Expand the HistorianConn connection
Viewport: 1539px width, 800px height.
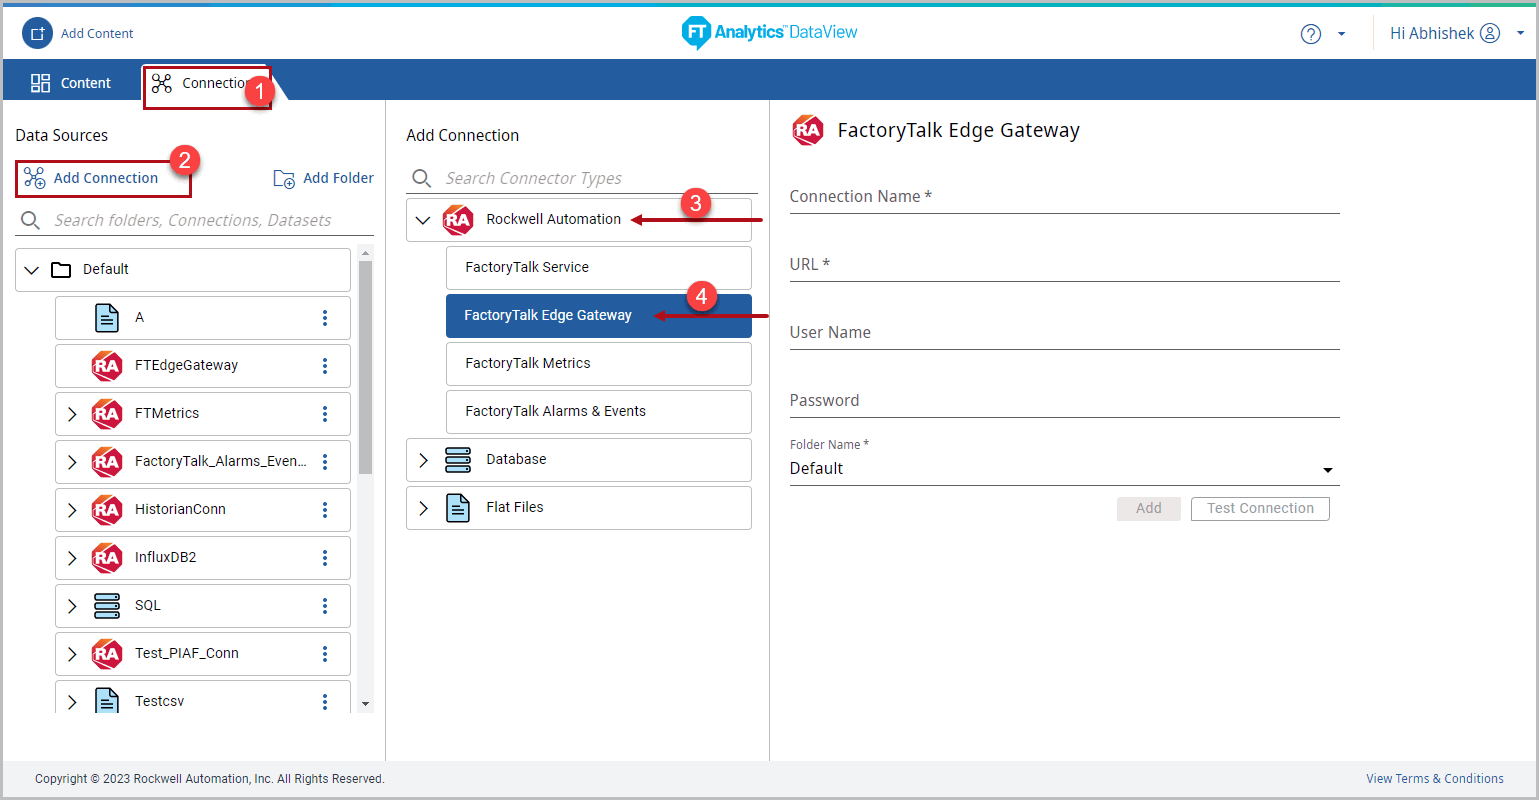[x=72, y=510]
